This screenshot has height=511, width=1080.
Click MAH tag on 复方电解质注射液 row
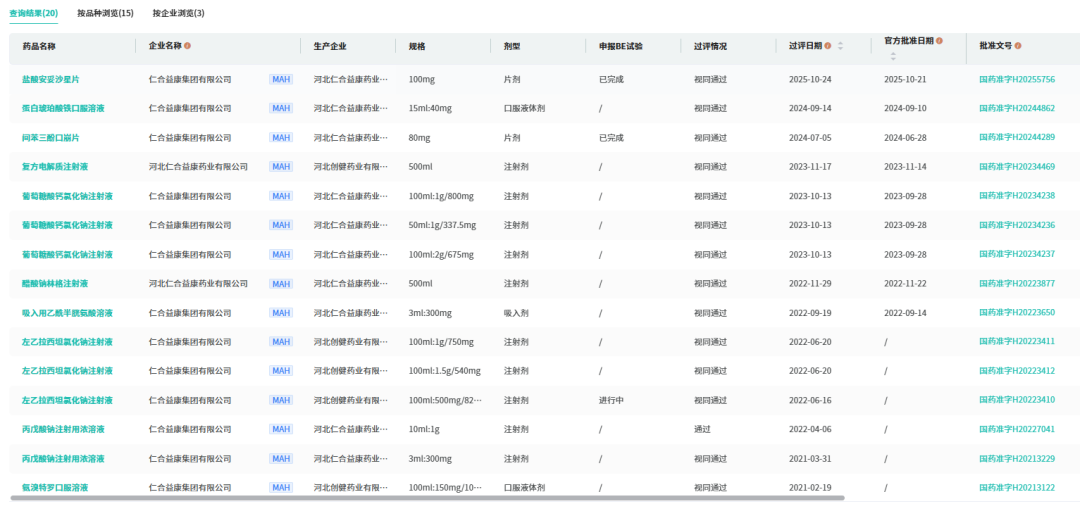click(281, 167)
